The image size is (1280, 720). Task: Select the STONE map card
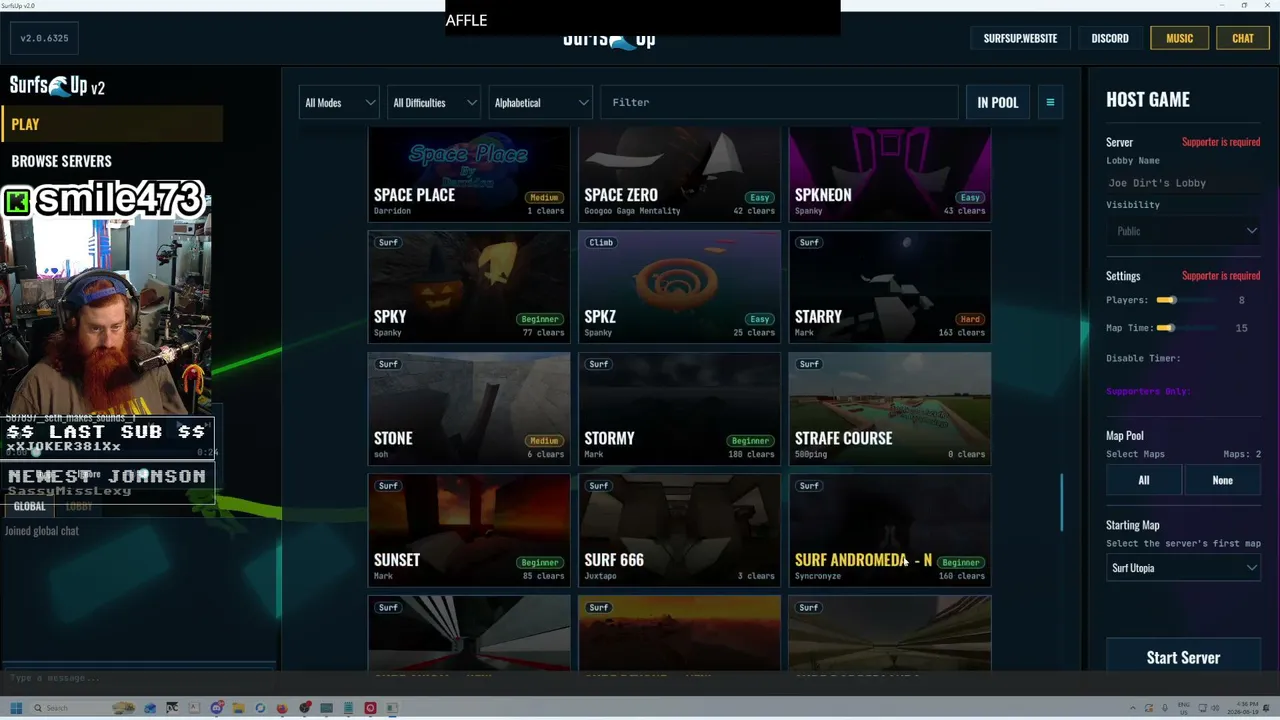(469, 408)
